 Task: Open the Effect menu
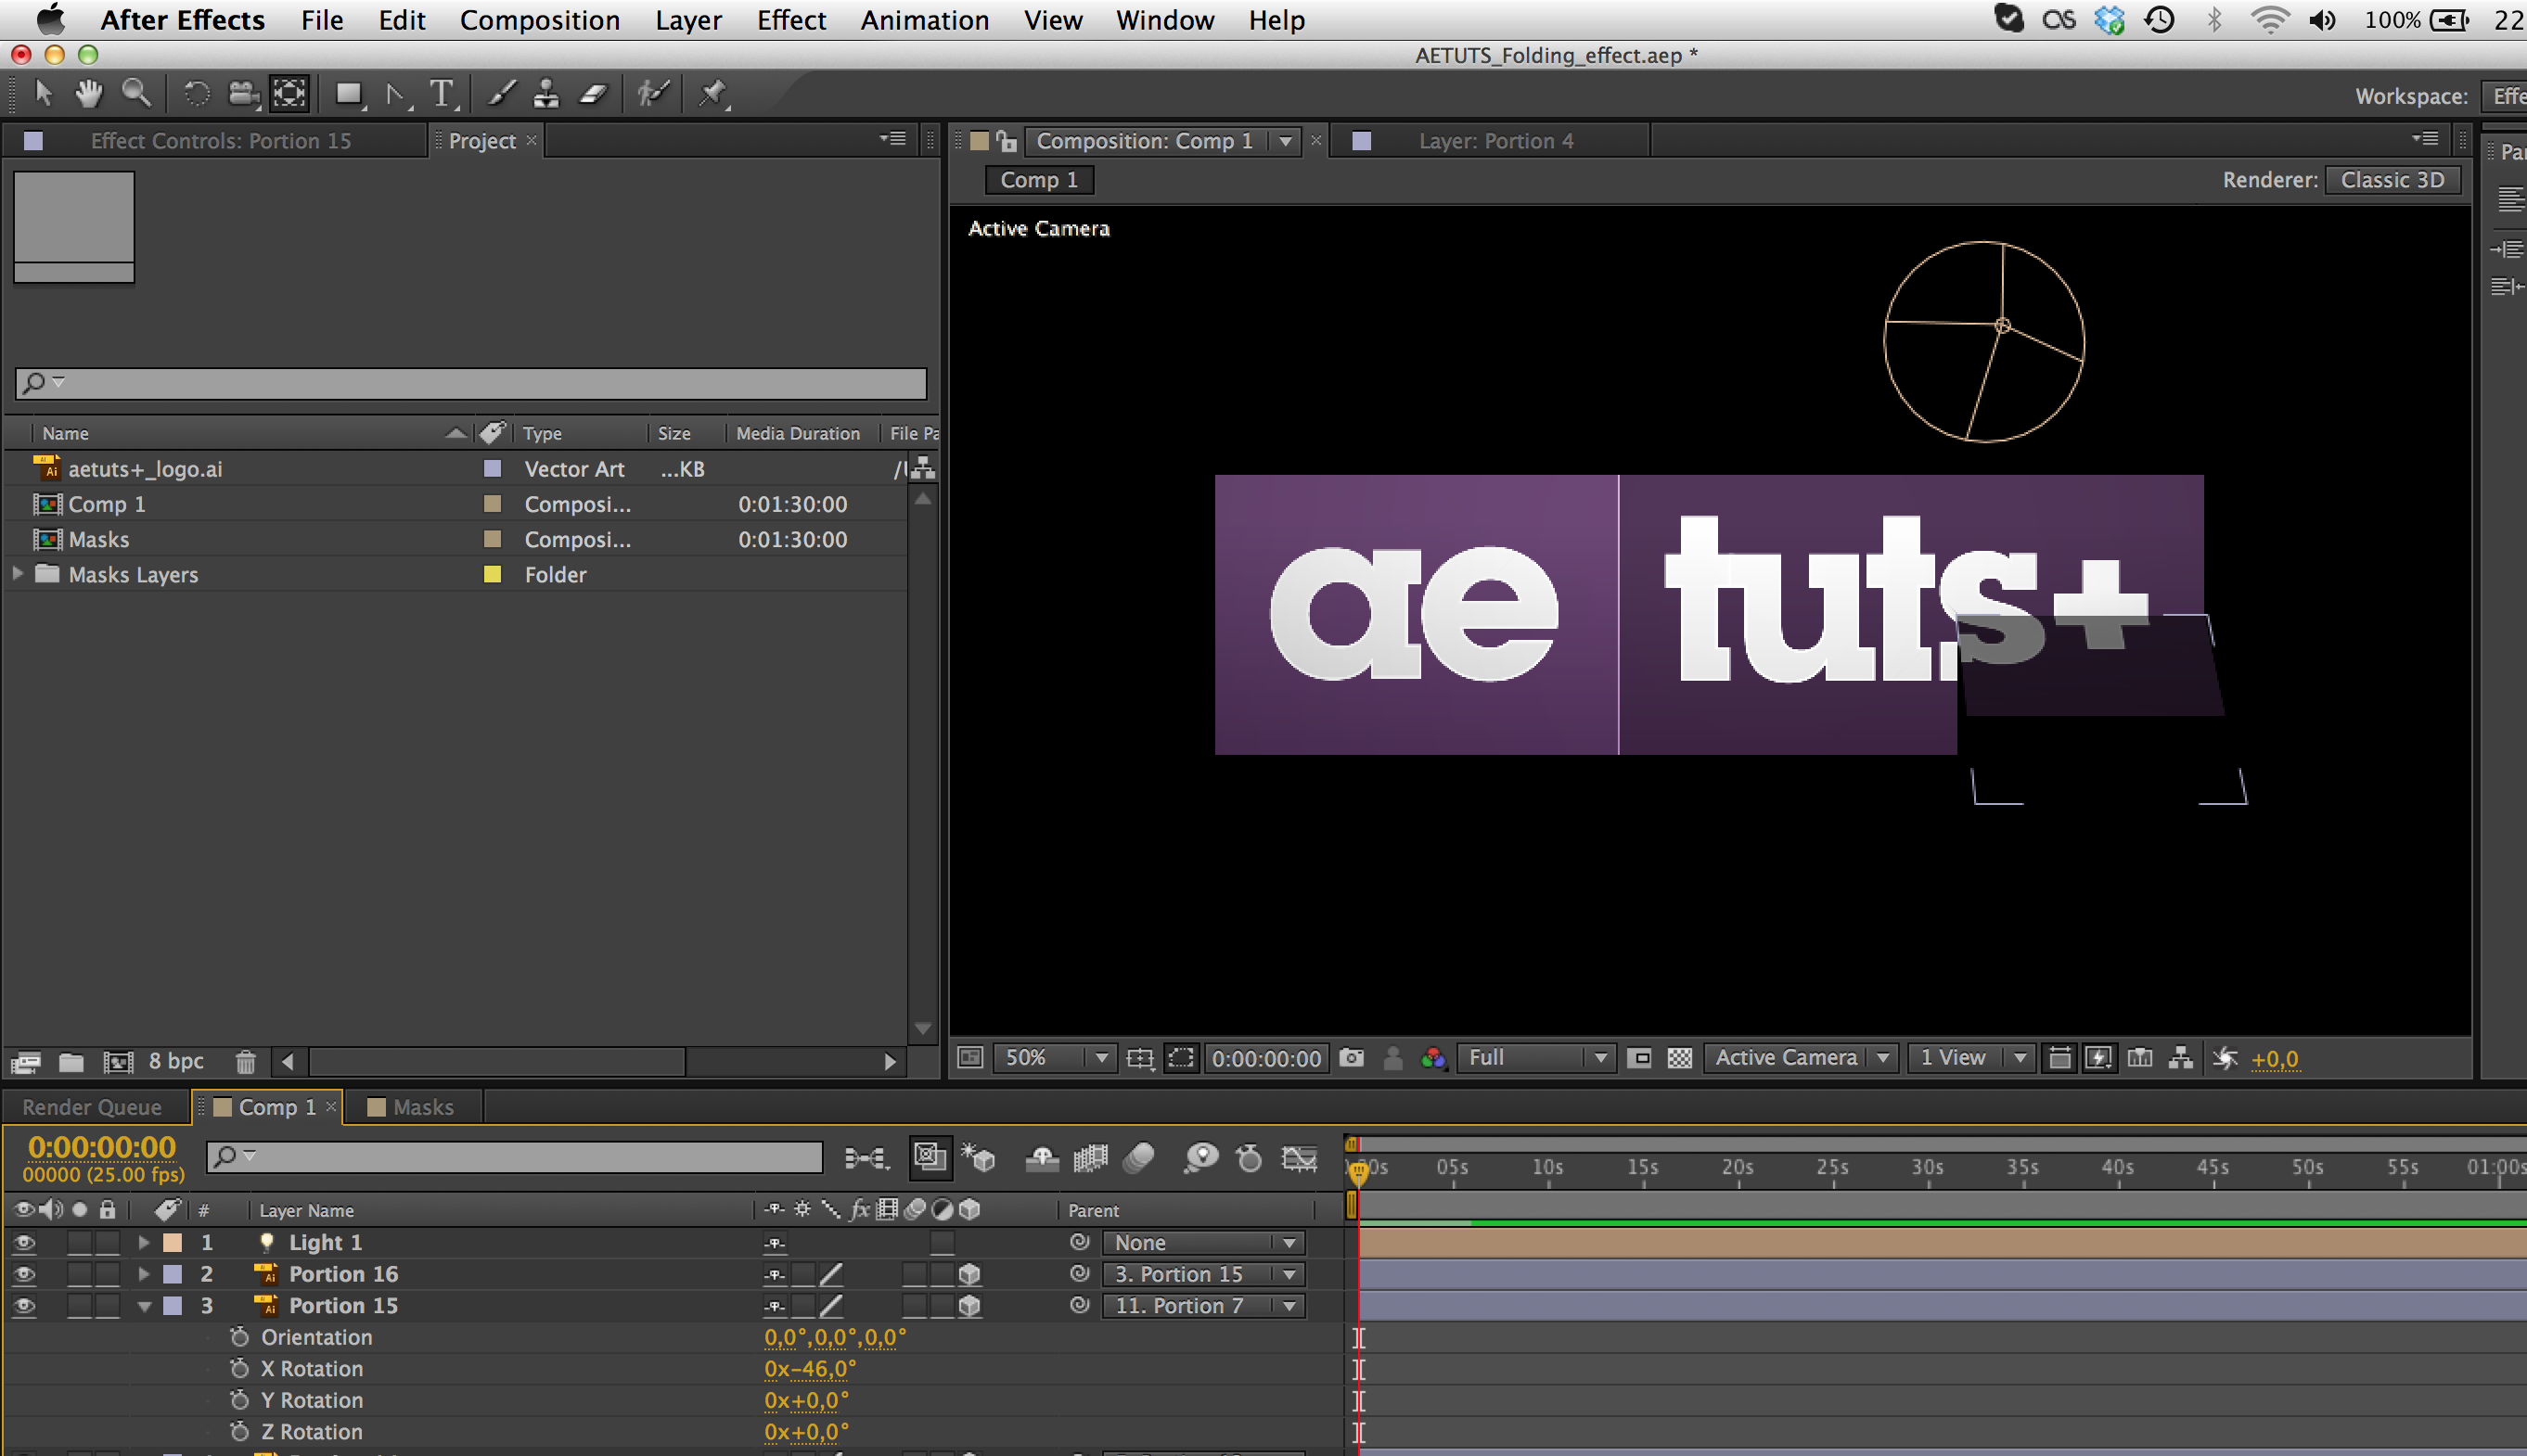coord(791,20)
